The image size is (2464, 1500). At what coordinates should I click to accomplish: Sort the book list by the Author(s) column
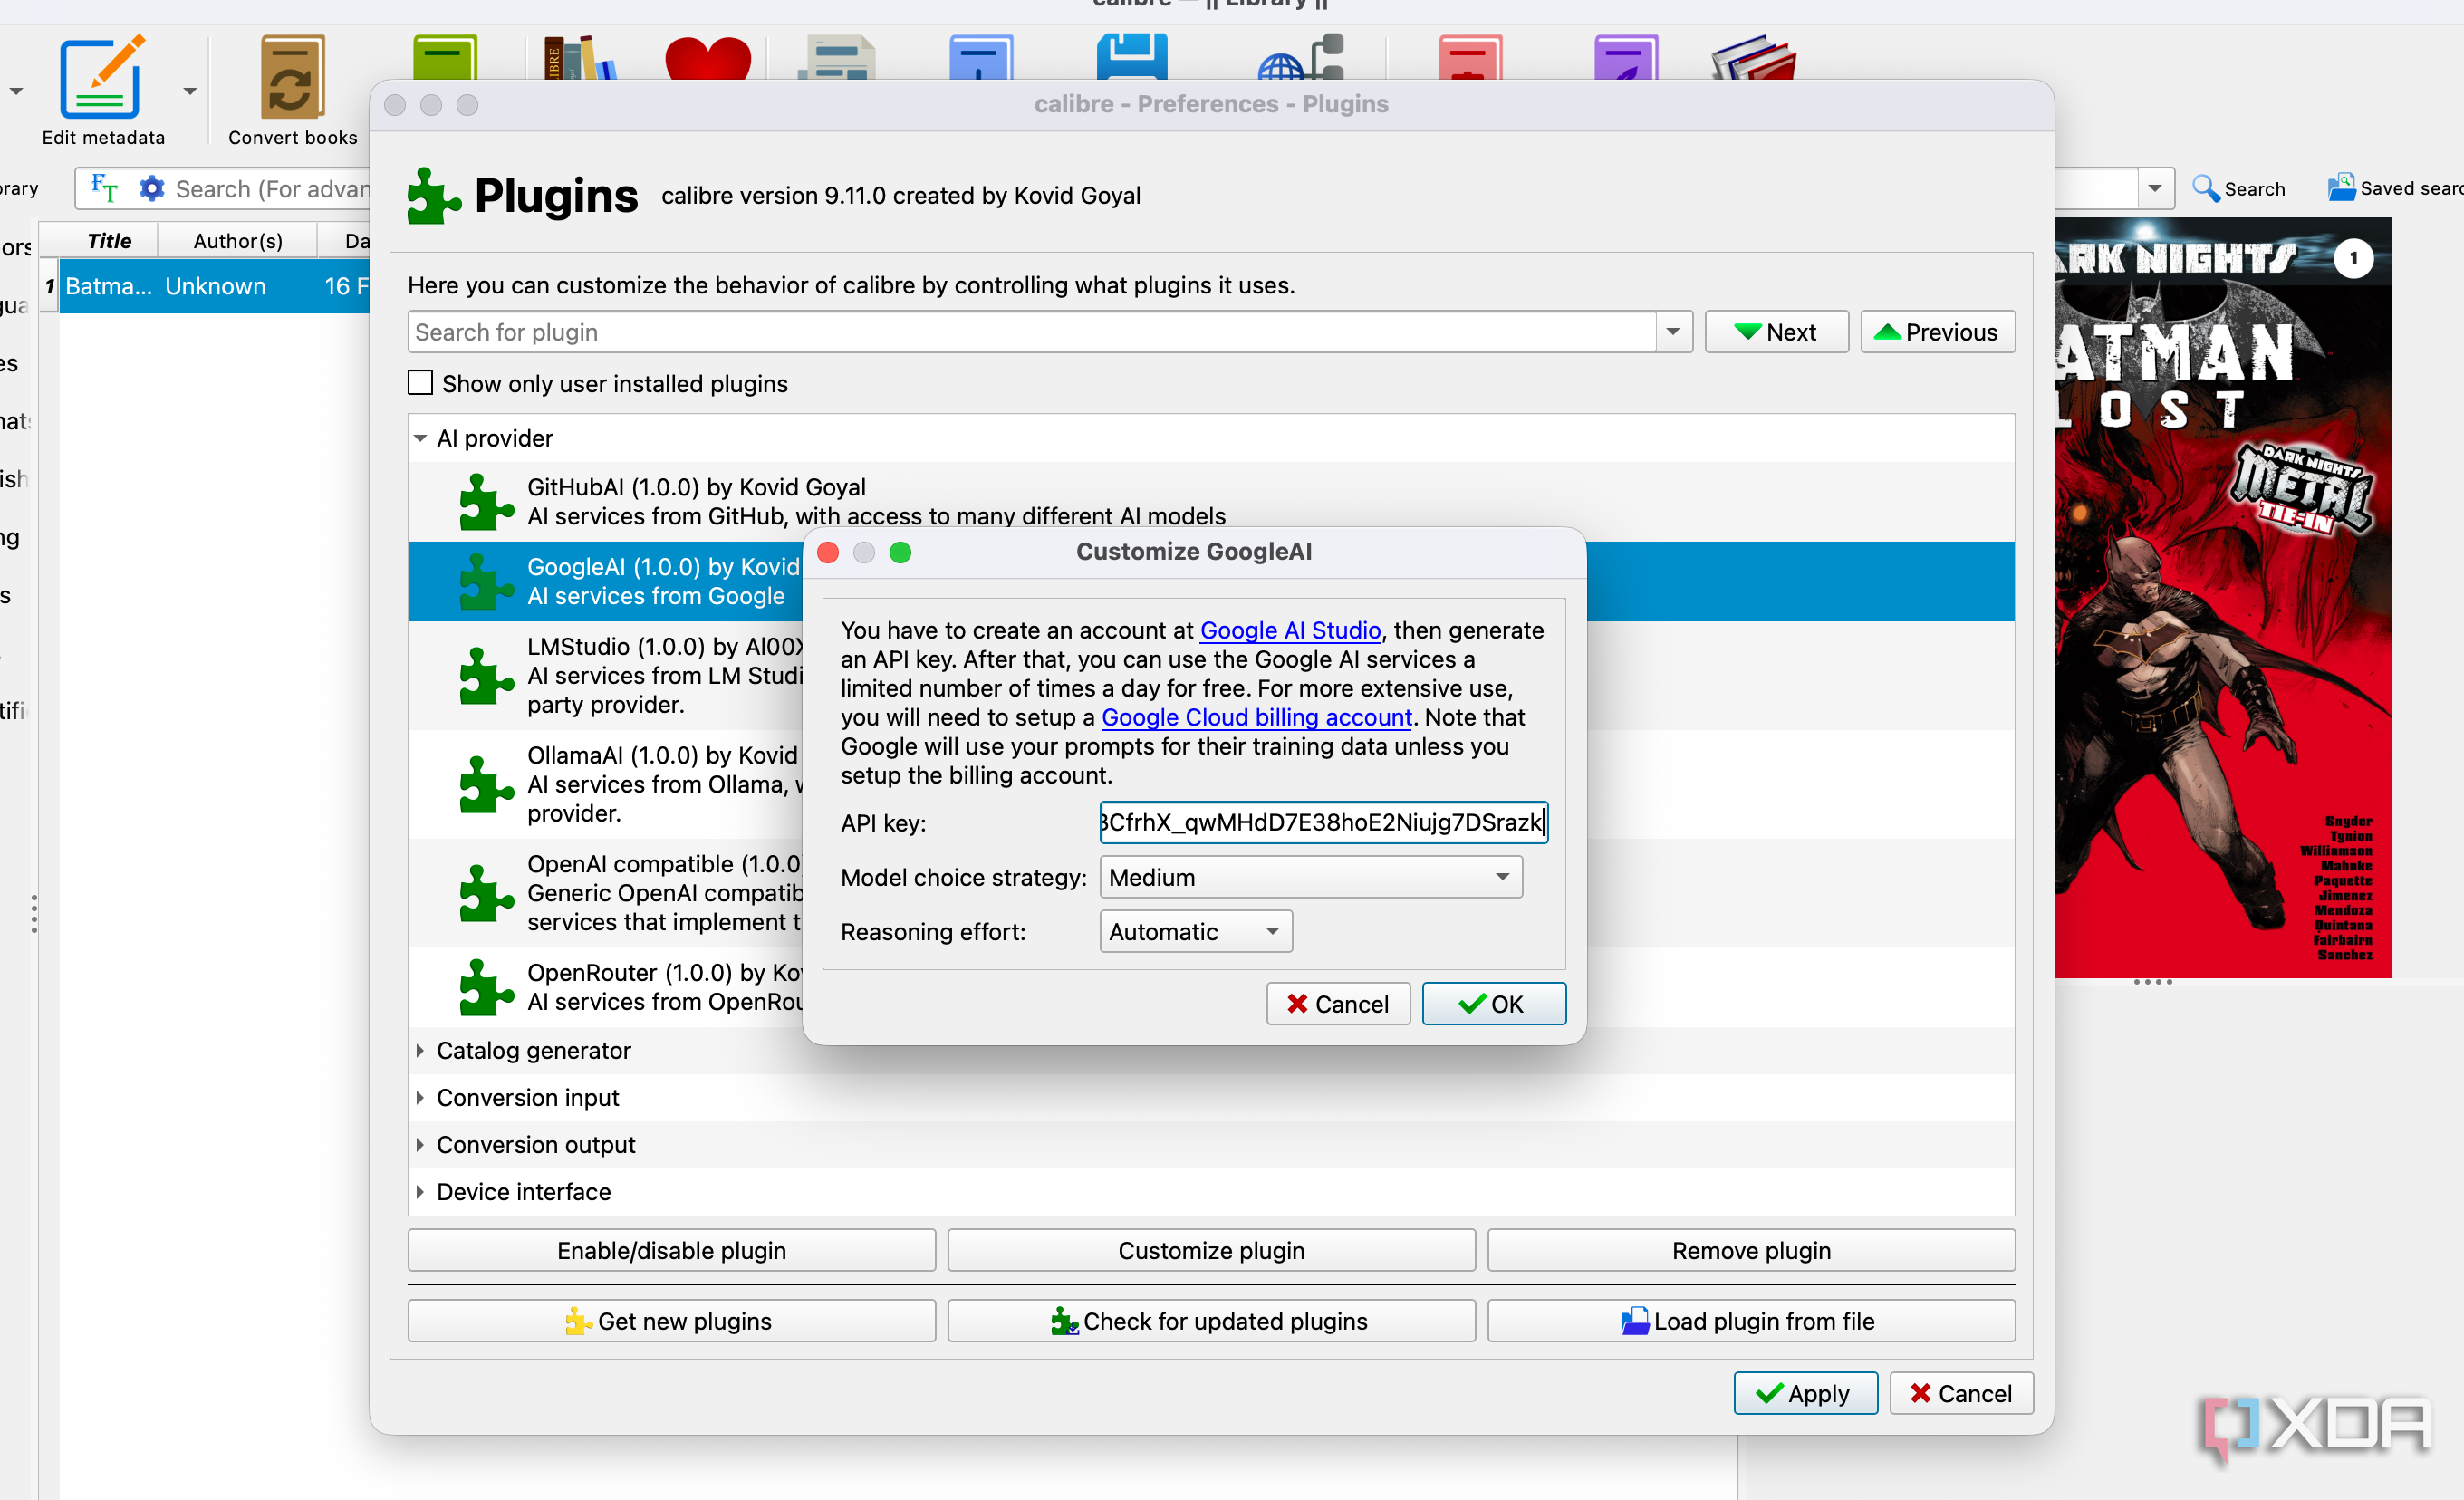click(238, 241)
